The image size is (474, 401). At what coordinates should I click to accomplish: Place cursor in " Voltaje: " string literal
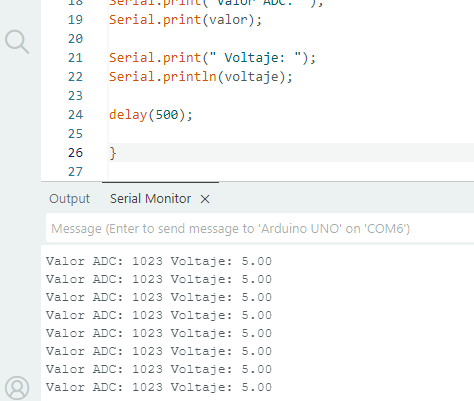[x=255, y=58]
